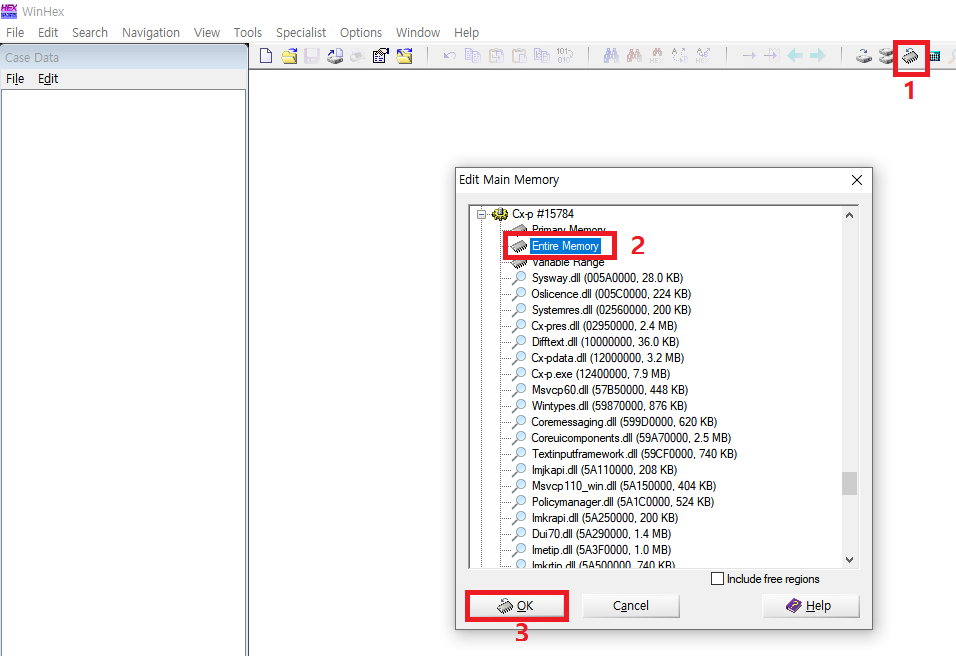Select Cx-pdata.dll (12000000, 3.2 MB)
The width and height of the screenshot is (956, 656).
coord(607,358)
